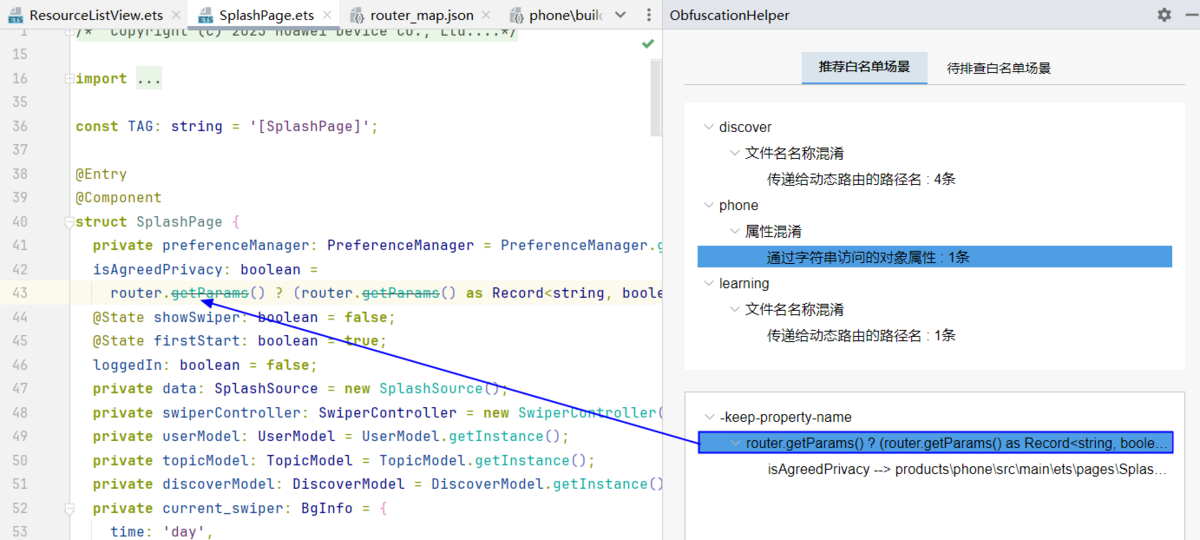Show hidden editor tabs dropdown arrow

coord(620,16)
